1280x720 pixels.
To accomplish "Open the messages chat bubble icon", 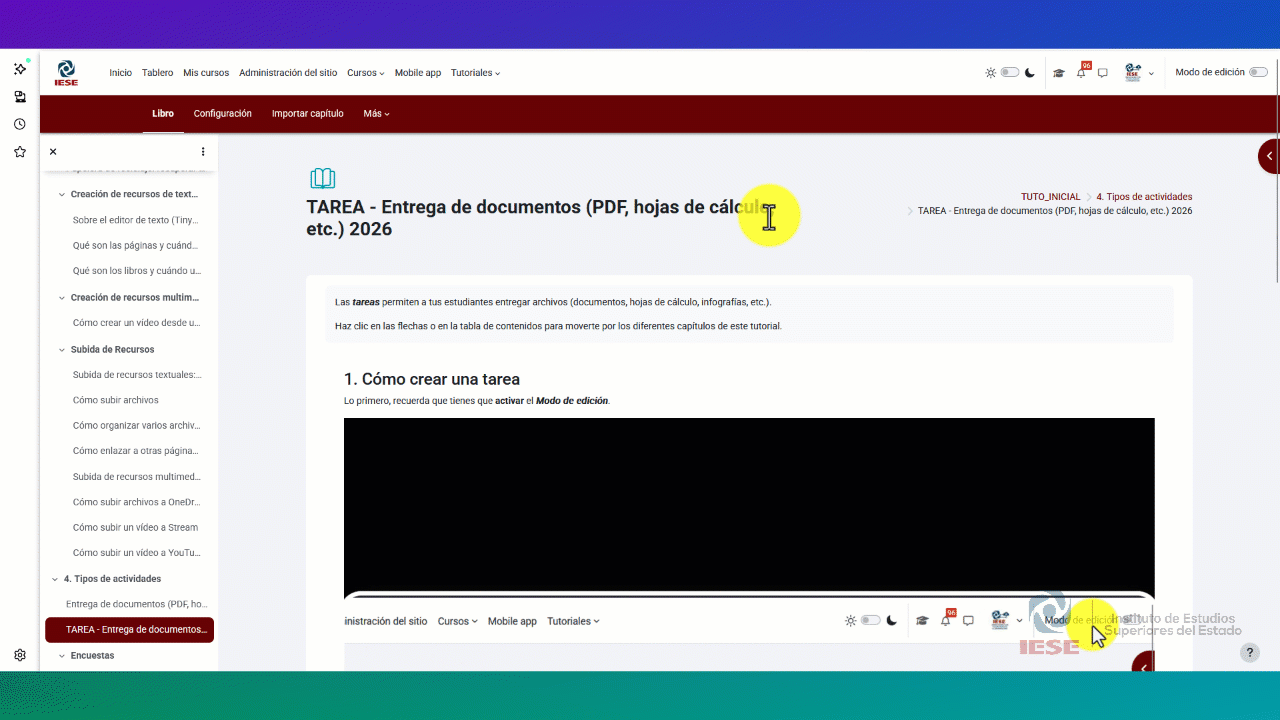I will click(1102, 72).
